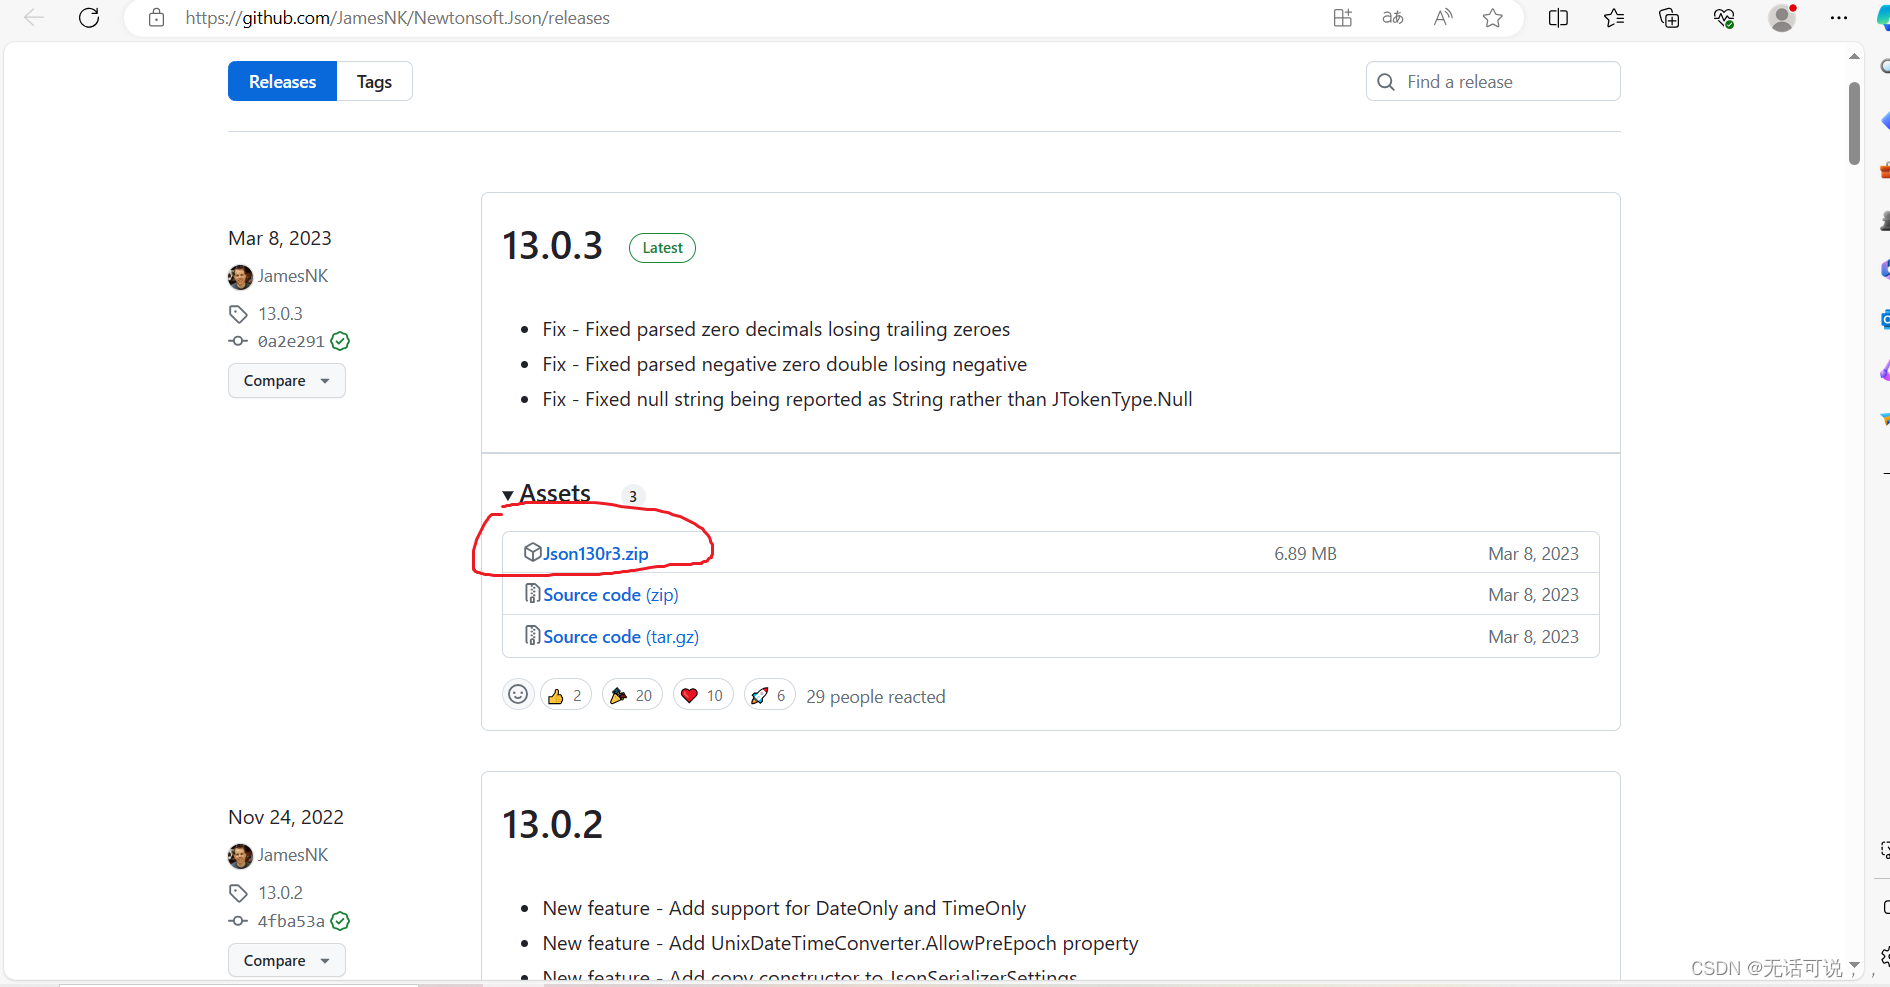Toggle the thumbs up reaction with 2
The height and width of the screenshot is (987, 1890).
(x=566, y=695)
